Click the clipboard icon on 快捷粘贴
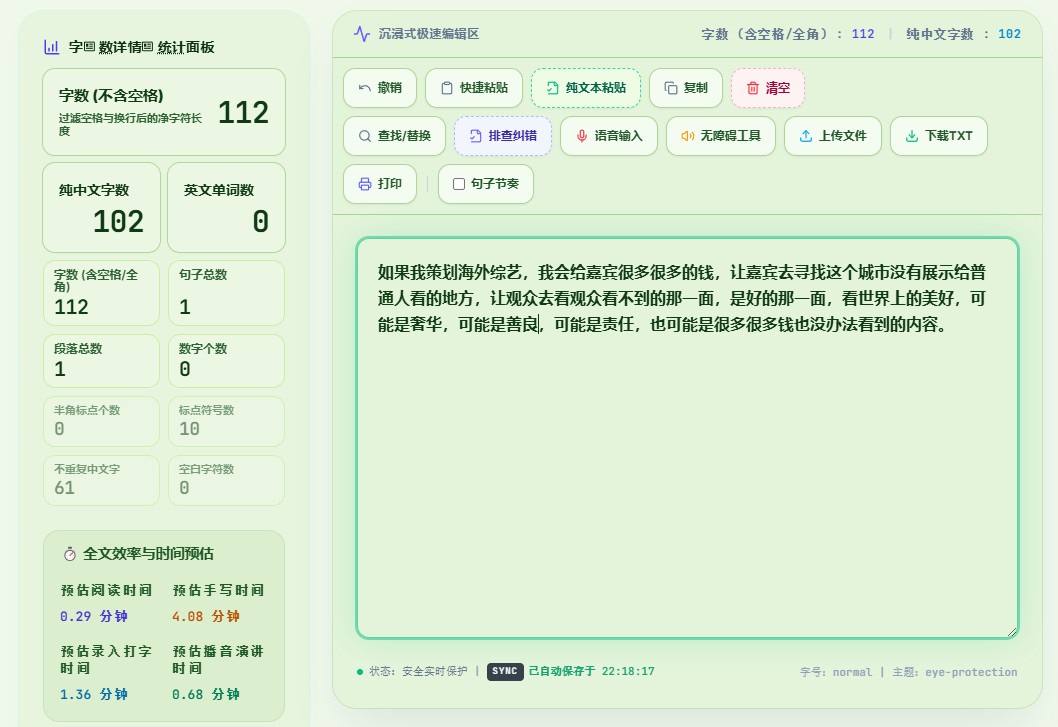Viewport: 1058px width, 727px height. 447,88
